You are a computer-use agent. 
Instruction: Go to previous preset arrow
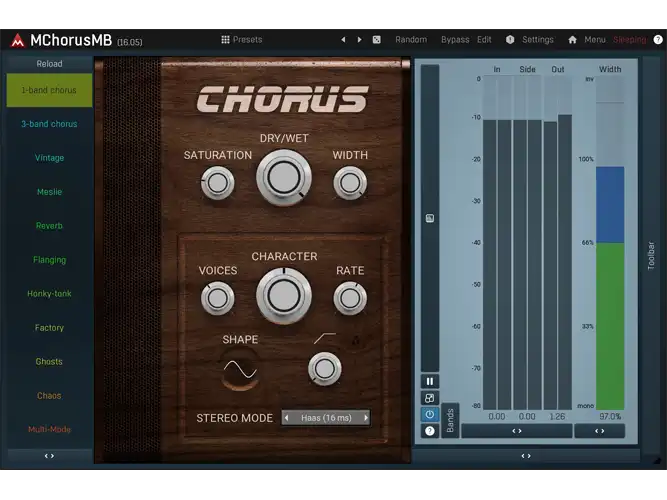pyautogui.click(x=343, y=40)
